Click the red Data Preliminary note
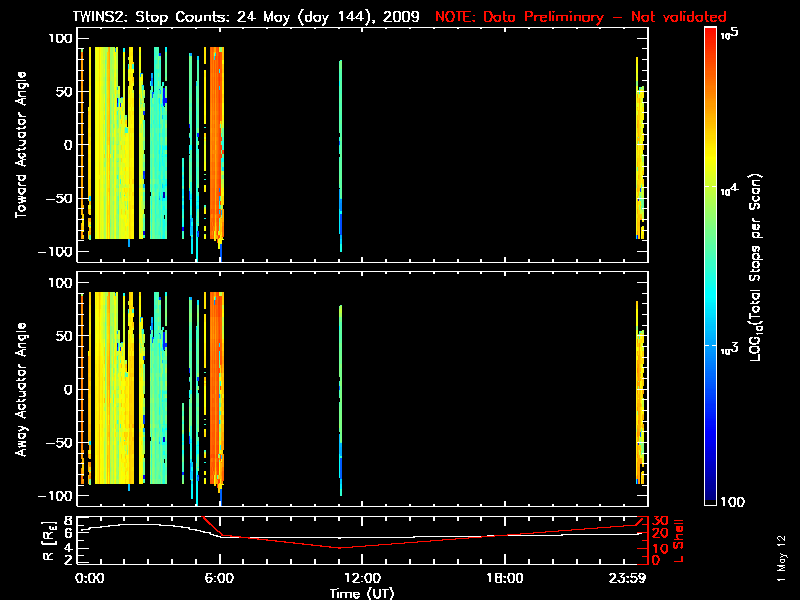Viewport: 800px width, 600px height. tap(581, 17)
